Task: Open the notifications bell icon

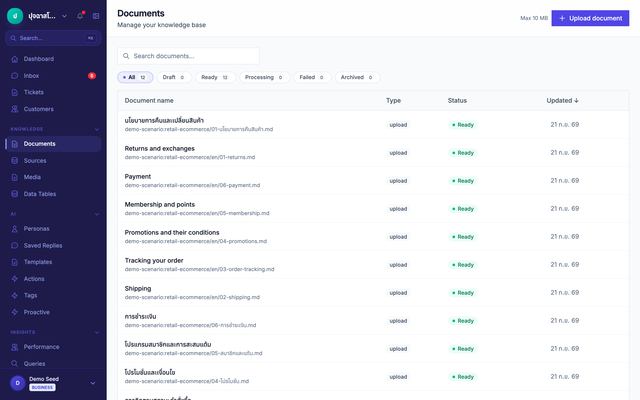Action: tap(80, 16)
